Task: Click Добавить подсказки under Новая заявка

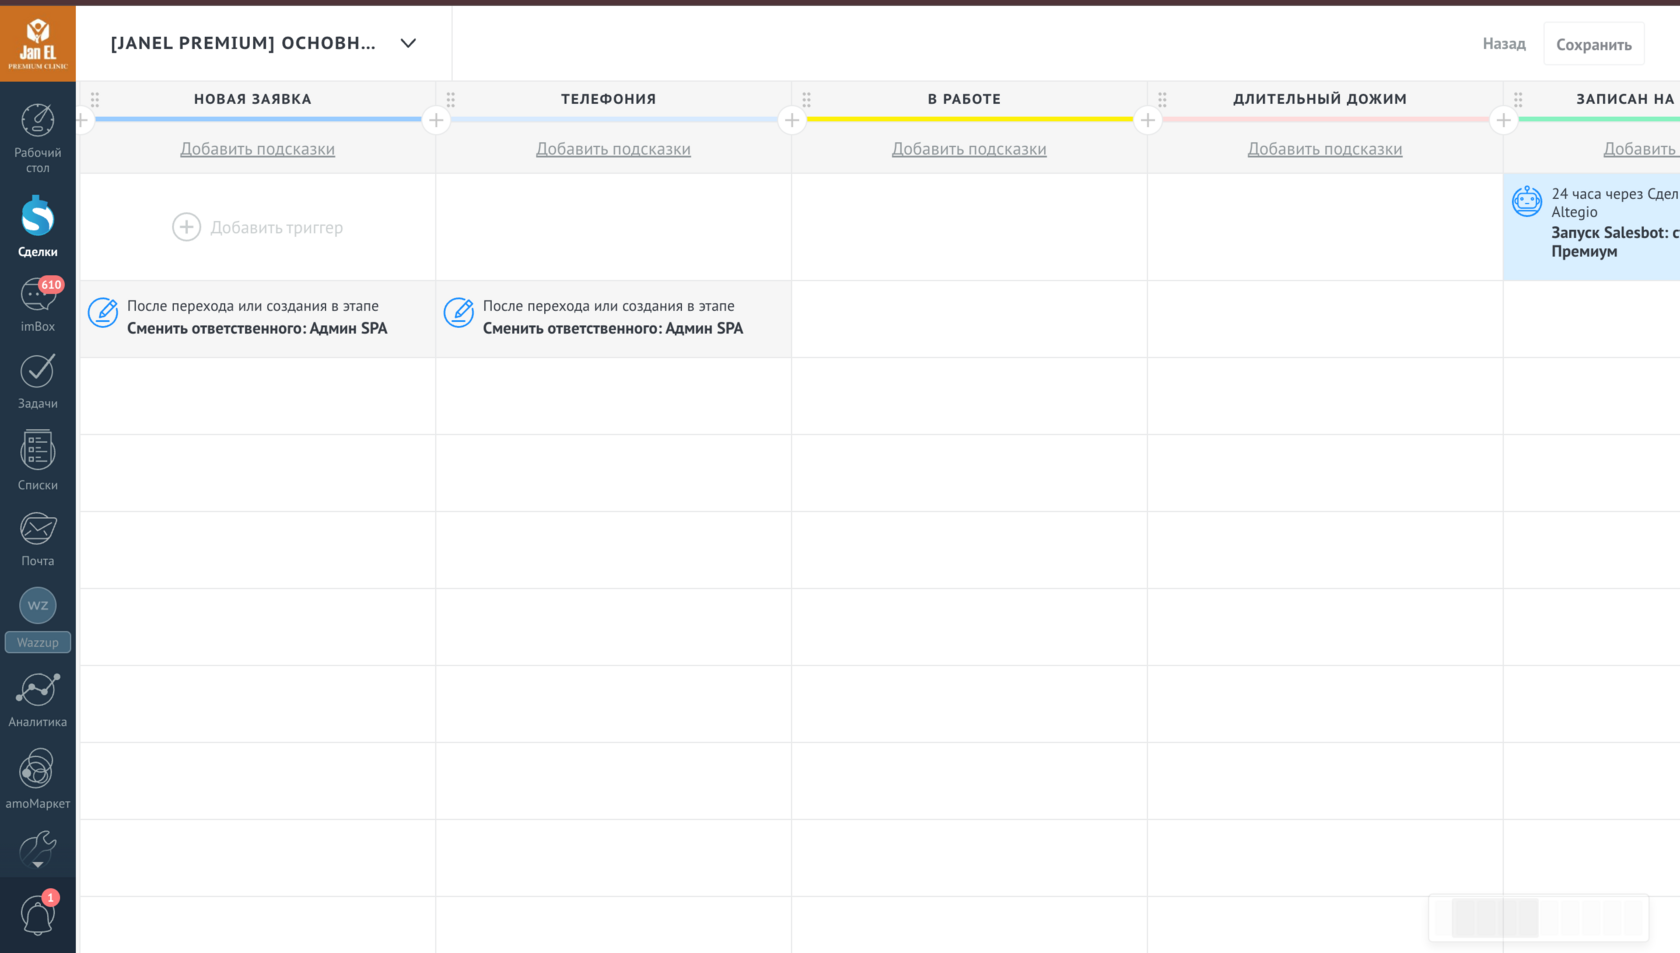Action: 258,149
